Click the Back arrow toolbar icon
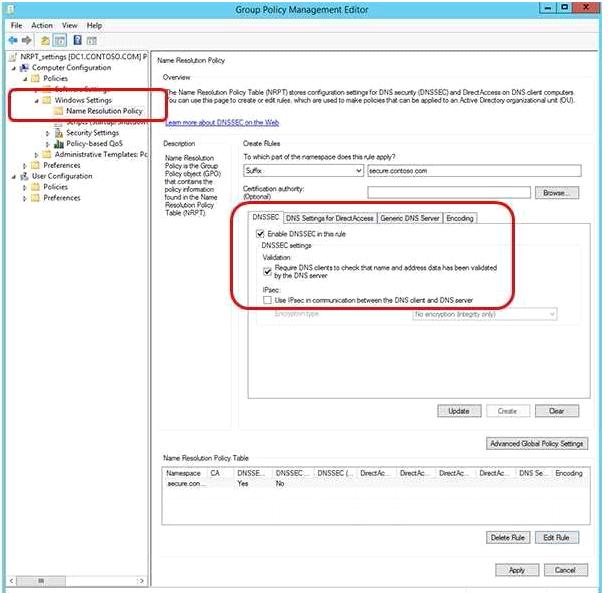Screen dimensions: 609x593 click(x=13, y=40)
